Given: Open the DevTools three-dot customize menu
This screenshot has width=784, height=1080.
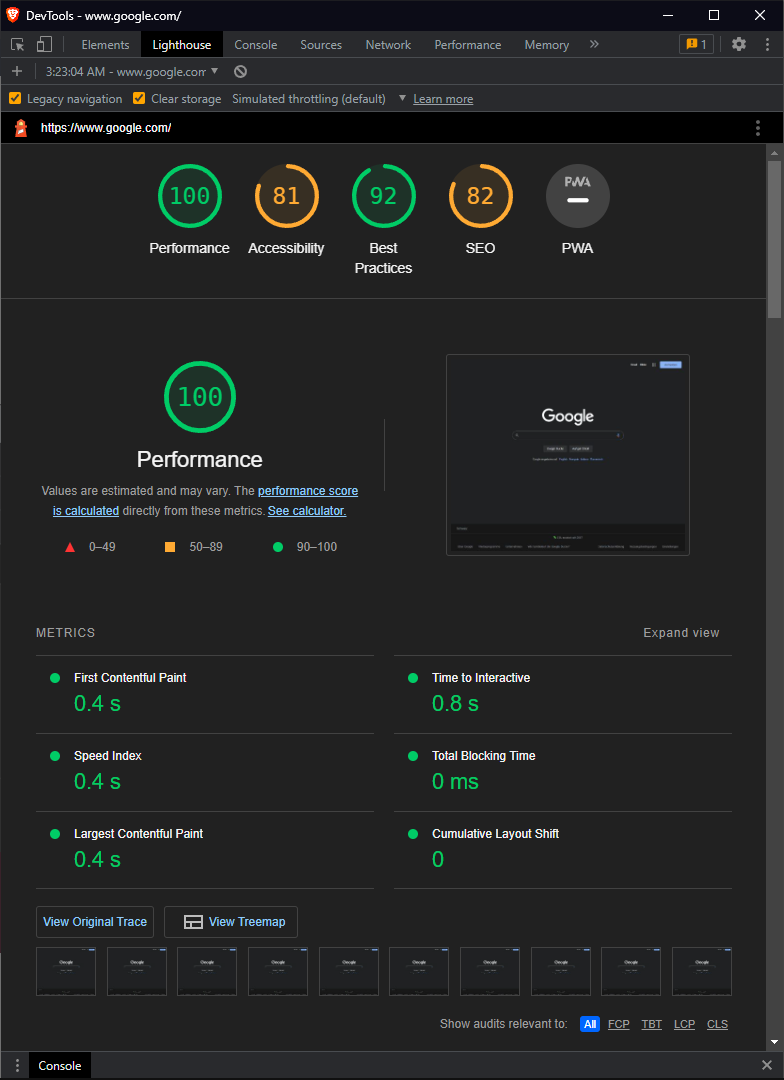Looking at the screenshot, I should tap(767, 44).
